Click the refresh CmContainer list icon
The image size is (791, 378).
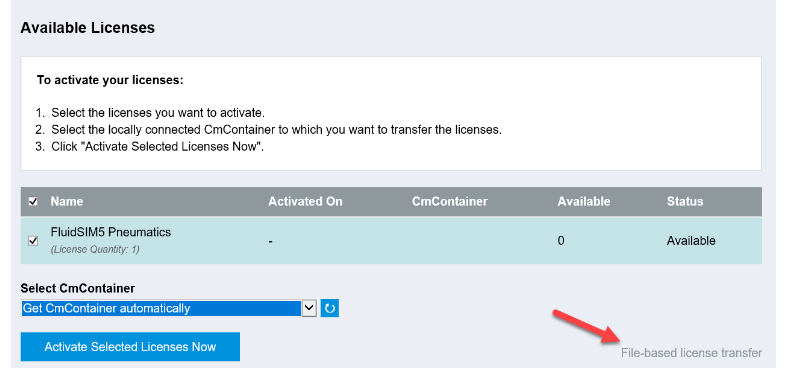(330, 308)
